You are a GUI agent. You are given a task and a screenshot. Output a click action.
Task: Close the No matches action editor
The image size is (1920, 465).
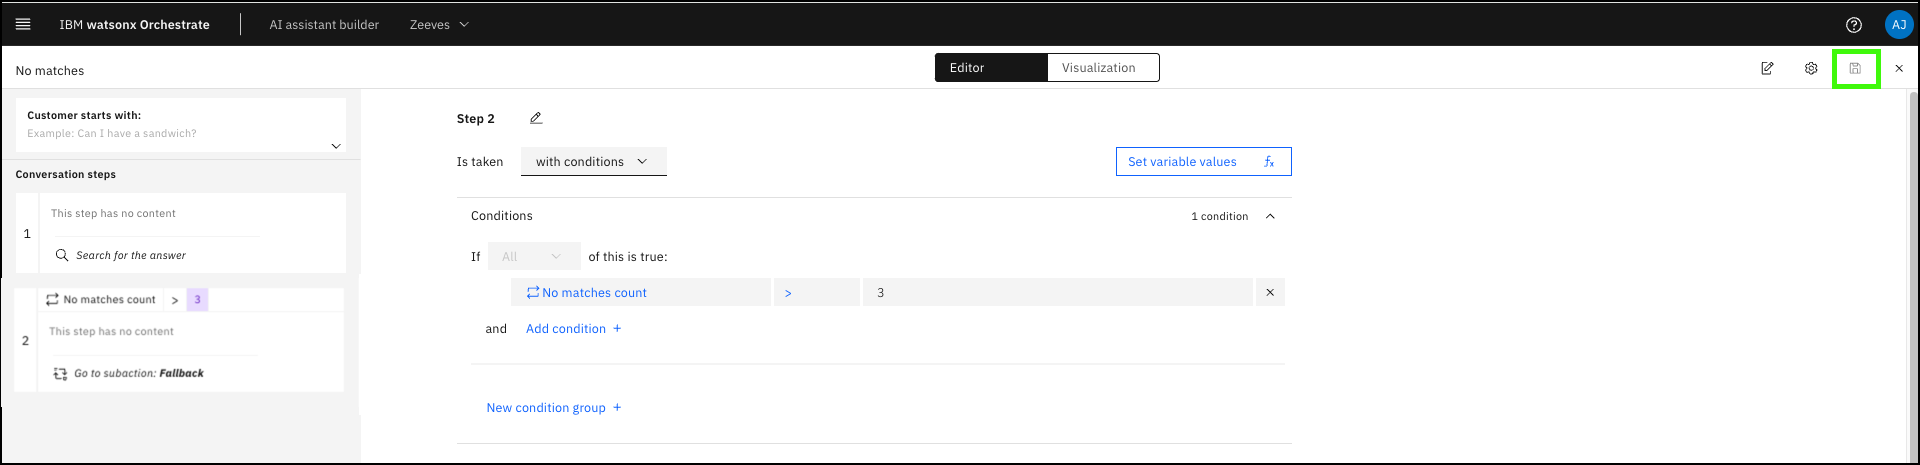click(1899, 69)
